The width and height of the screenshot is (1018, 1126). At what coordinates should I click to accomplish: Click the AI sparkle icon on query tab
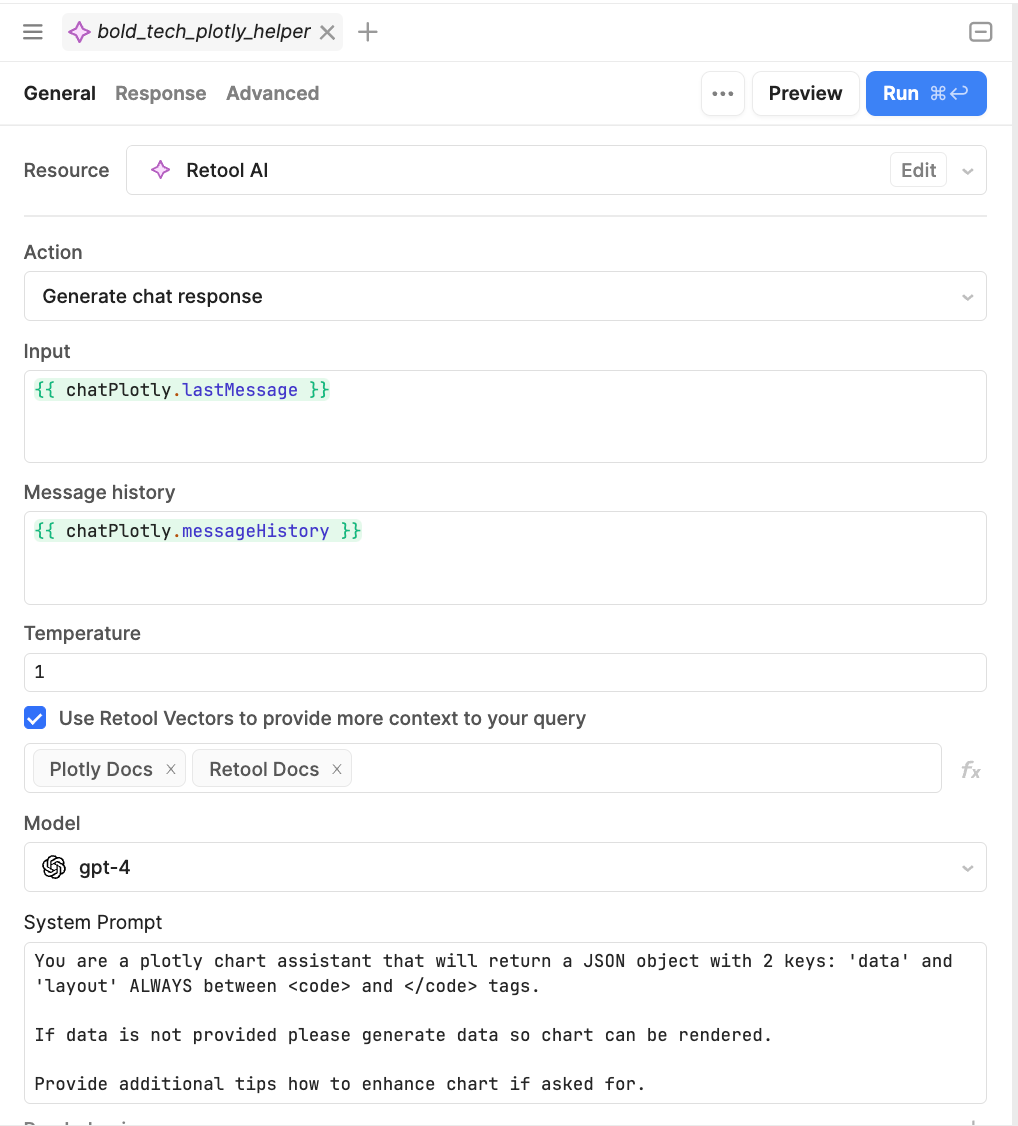click(x=79, y=32)
